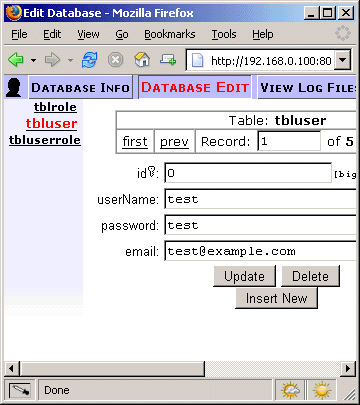Select the tbluserrole table link
This screenshot has height=405, width=360.
(45, 140)
